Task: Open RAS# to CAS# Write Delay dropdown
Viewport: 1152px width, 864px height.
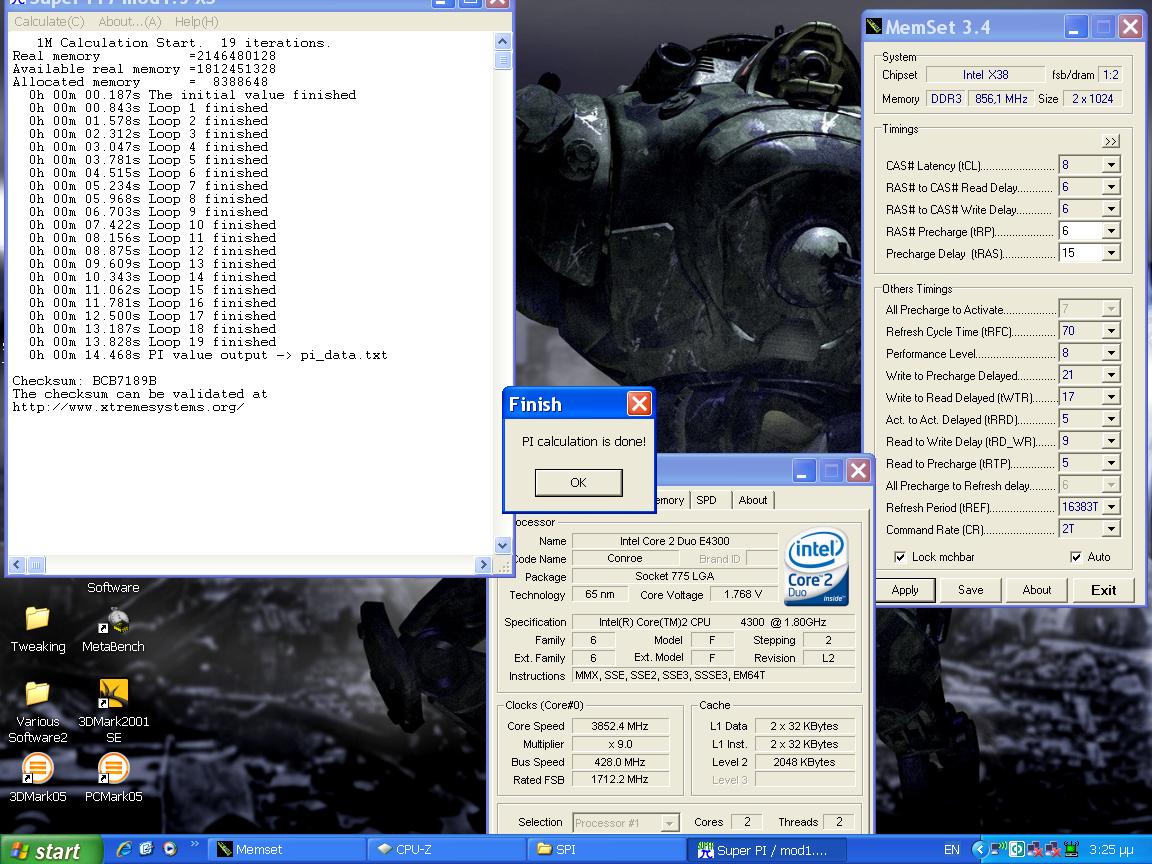Action: (x=1110, y=209)
